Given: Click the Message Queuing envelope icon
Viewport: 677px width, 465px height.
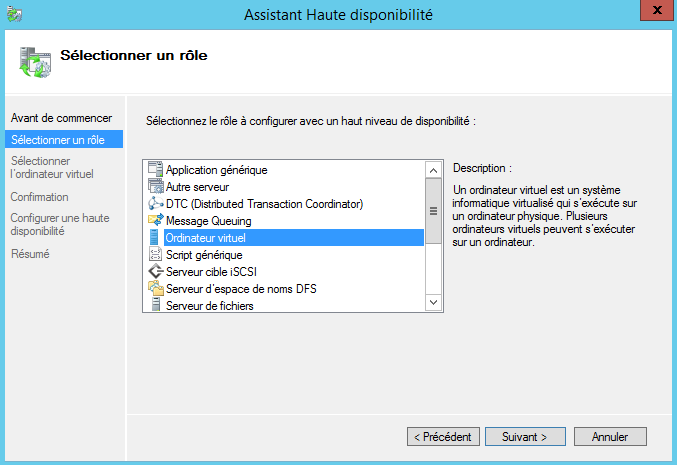Looking at the screenshot, I should point(155,221).
